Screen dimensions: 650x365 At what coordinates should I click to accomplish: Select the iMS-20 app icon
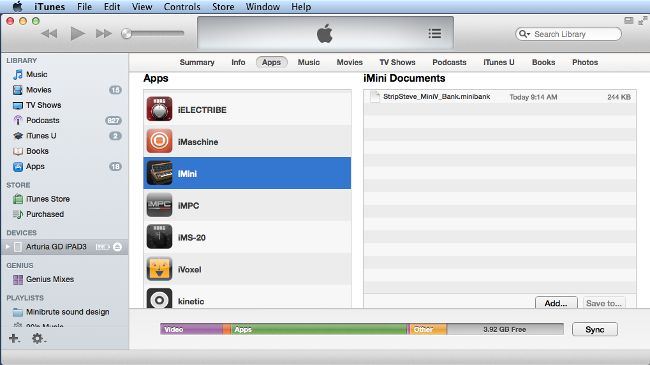159,237
